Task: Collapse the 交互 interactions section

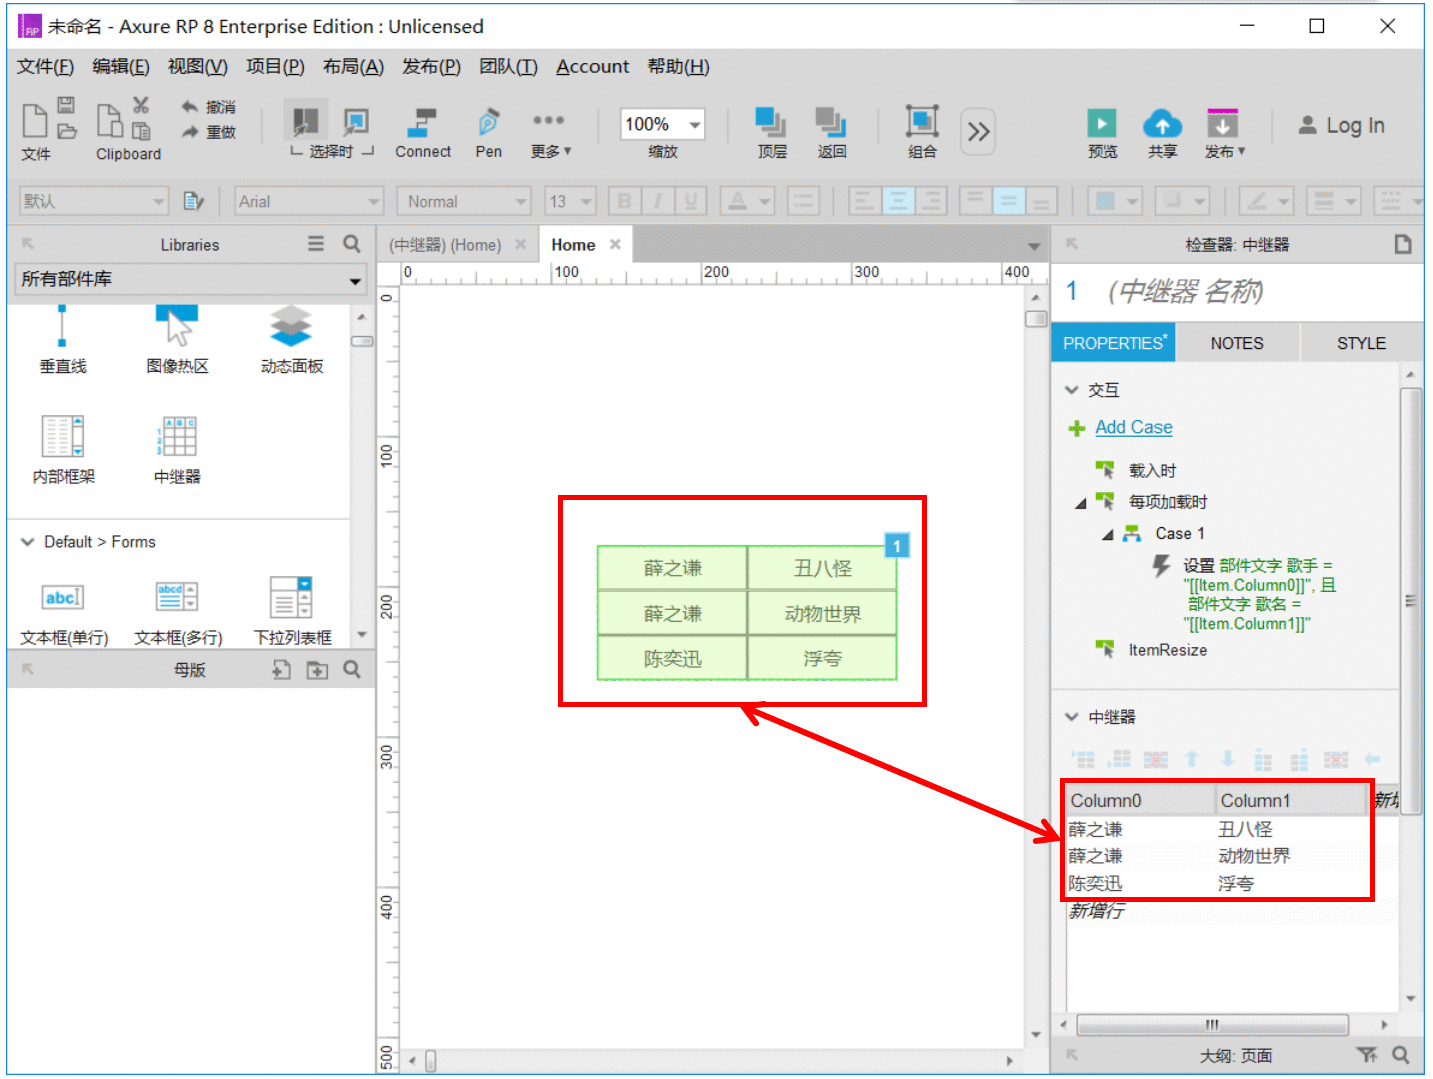Action: (x=1072, y=390)
